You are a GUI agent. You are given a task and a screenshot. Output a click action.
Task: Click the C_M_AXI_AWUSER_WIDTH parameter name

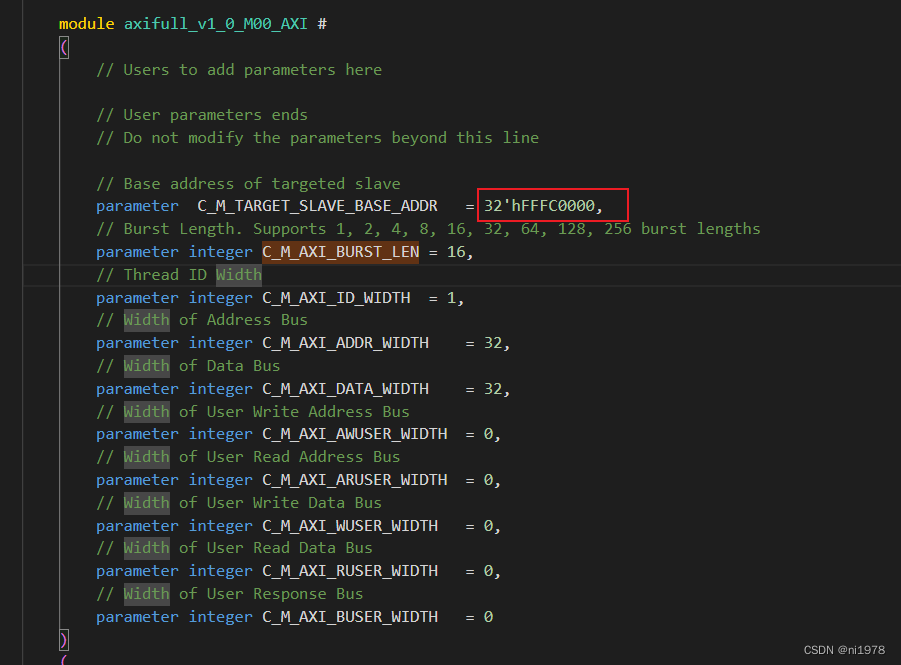pos(355,433)
